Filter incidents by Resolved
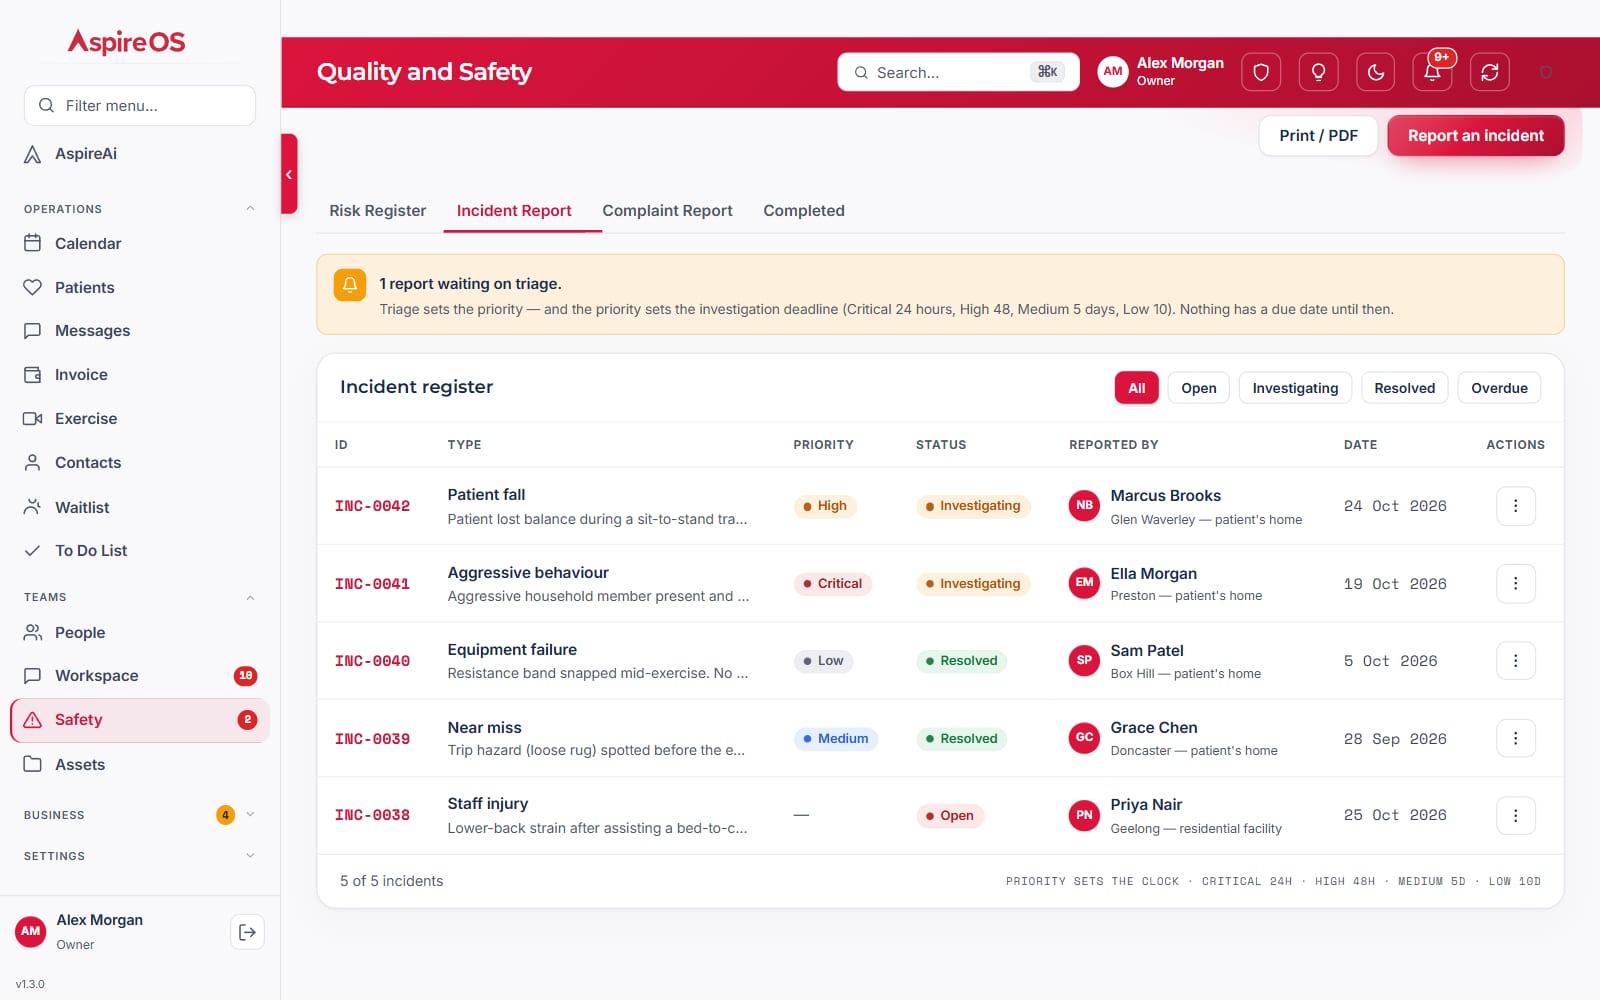This screenshot has width=1600, height=1000. pos(1404,388)
